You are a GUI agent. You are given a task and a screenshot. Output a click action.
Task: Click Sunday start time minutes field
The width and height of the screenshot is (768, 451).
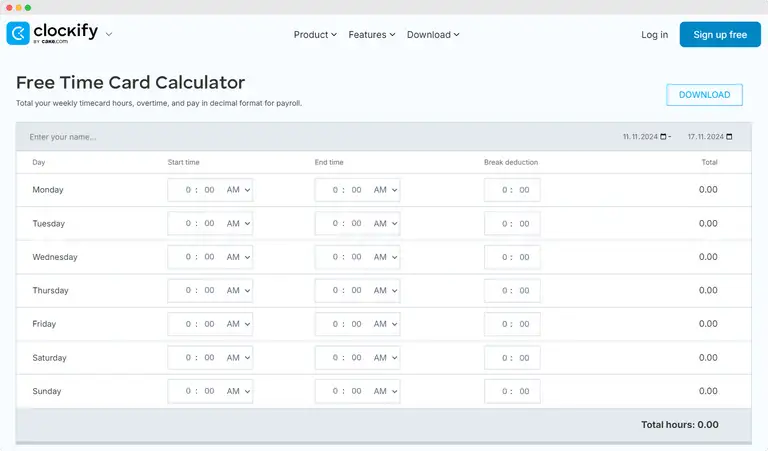pos(209,391)
